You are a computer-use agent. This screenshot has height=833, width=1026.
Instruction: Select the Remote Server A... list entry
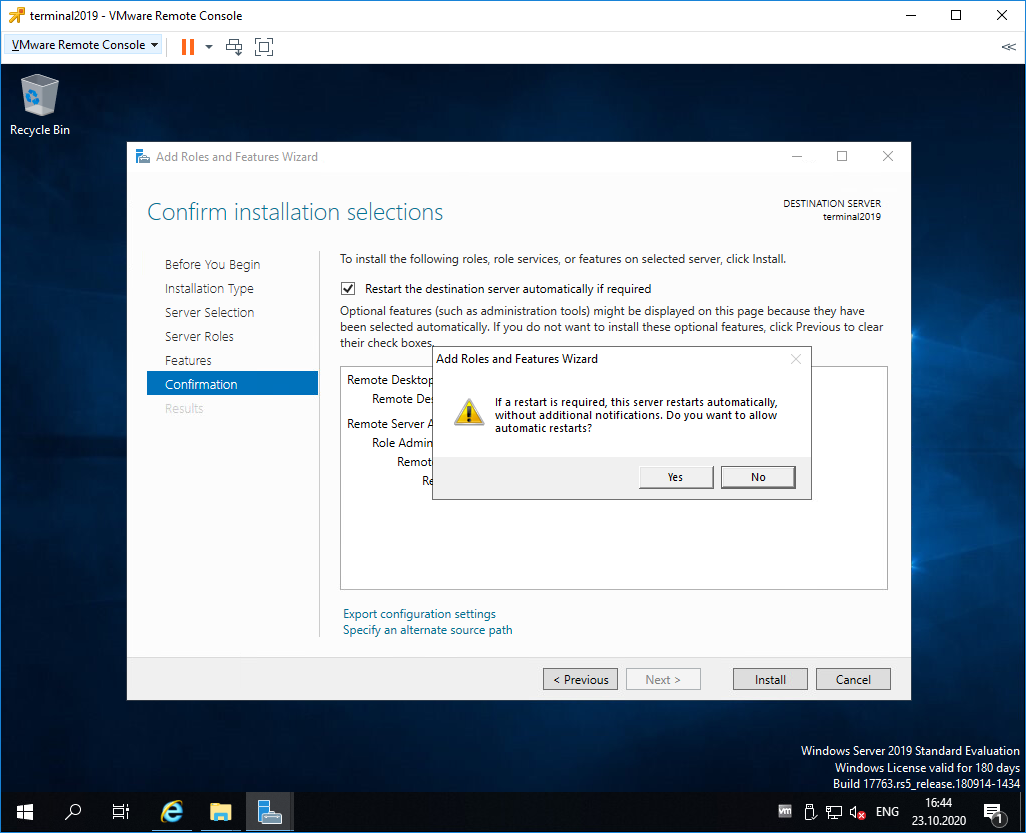[x=389, y=423]
